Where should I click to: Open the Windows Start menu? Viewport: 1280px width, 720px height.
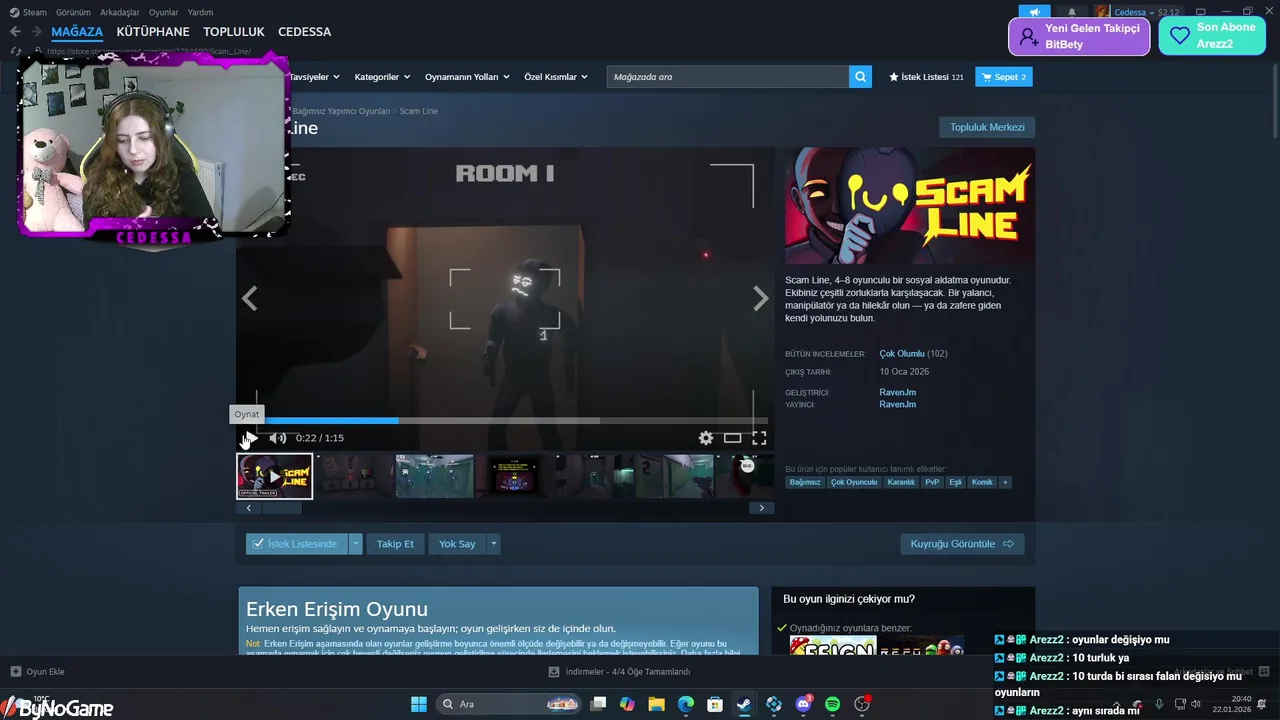pos(419,704)
